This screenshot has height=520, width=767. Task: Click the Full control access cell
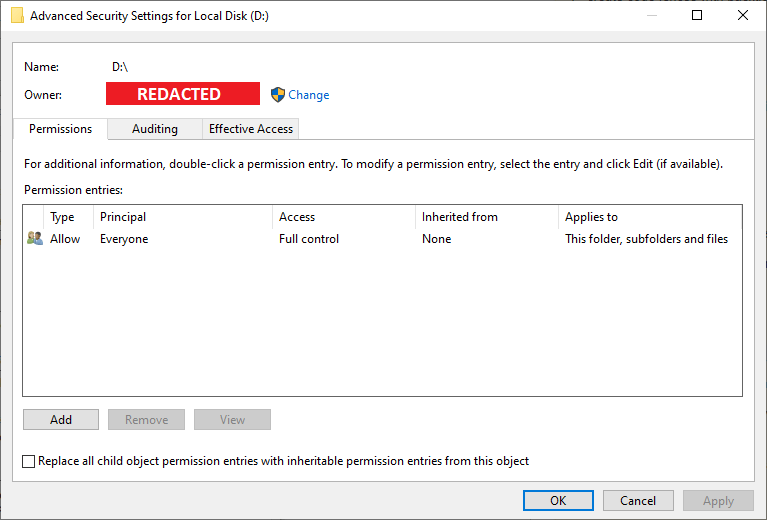(309, 239)
